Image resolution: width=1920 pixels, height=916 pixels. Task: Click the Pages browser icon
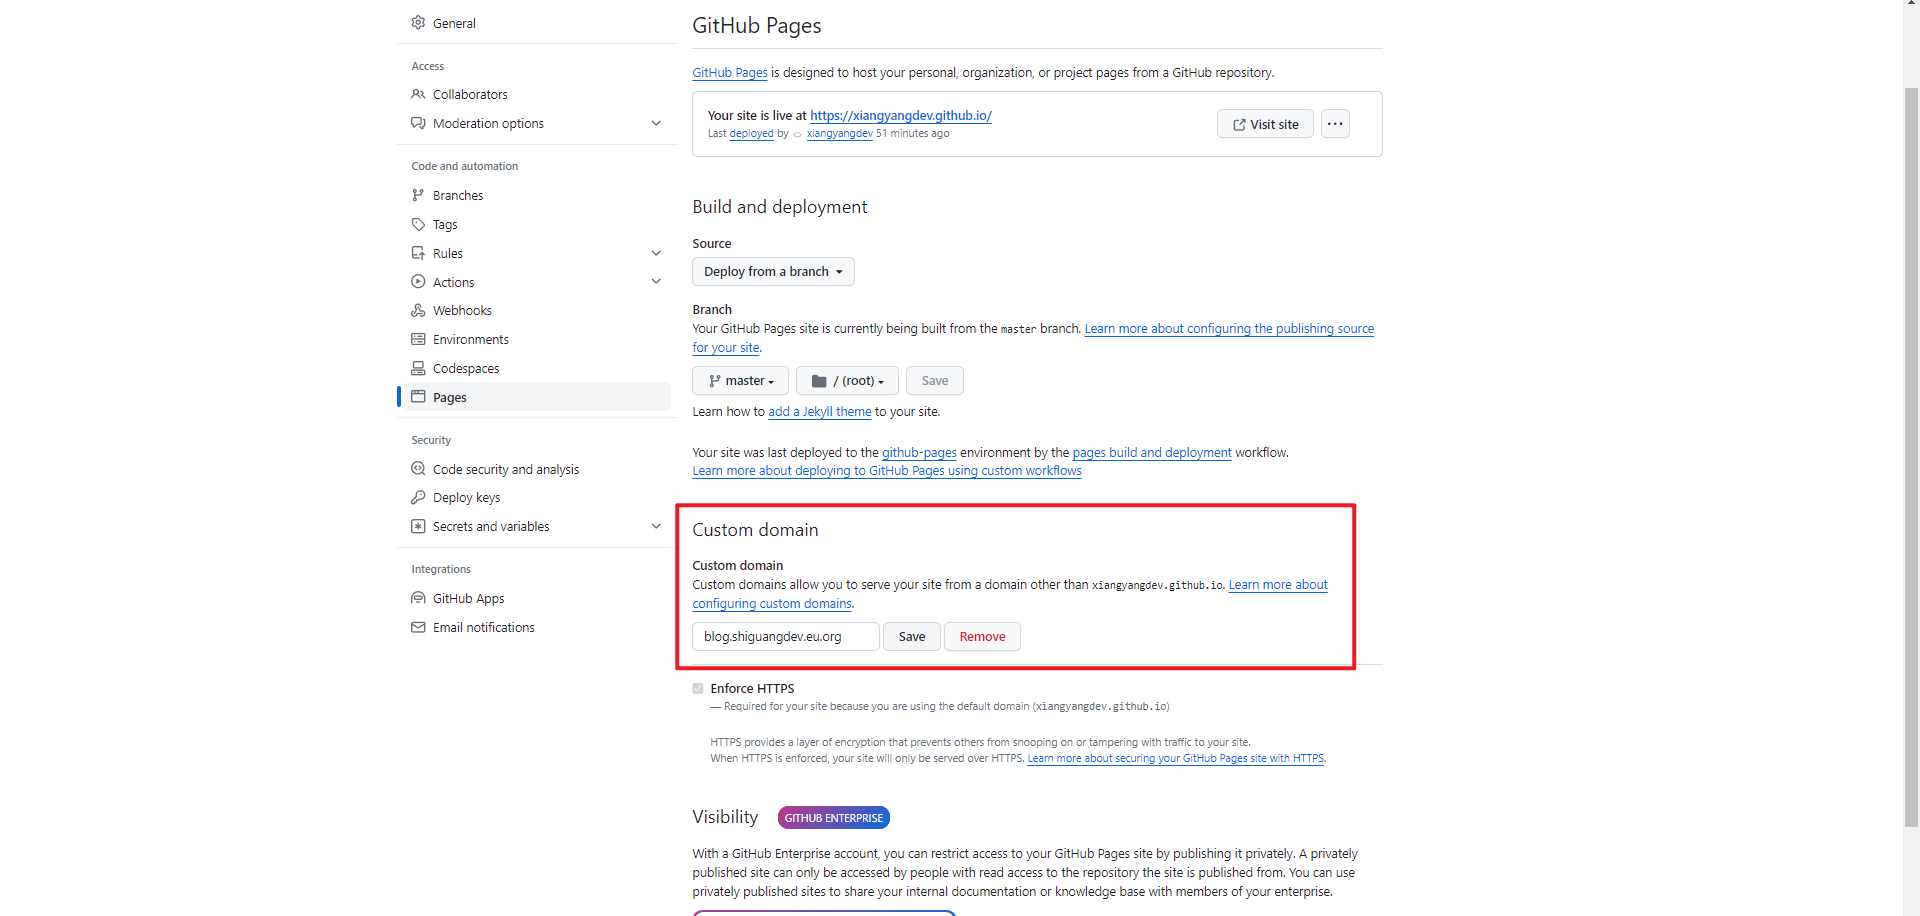coord(418,397)
